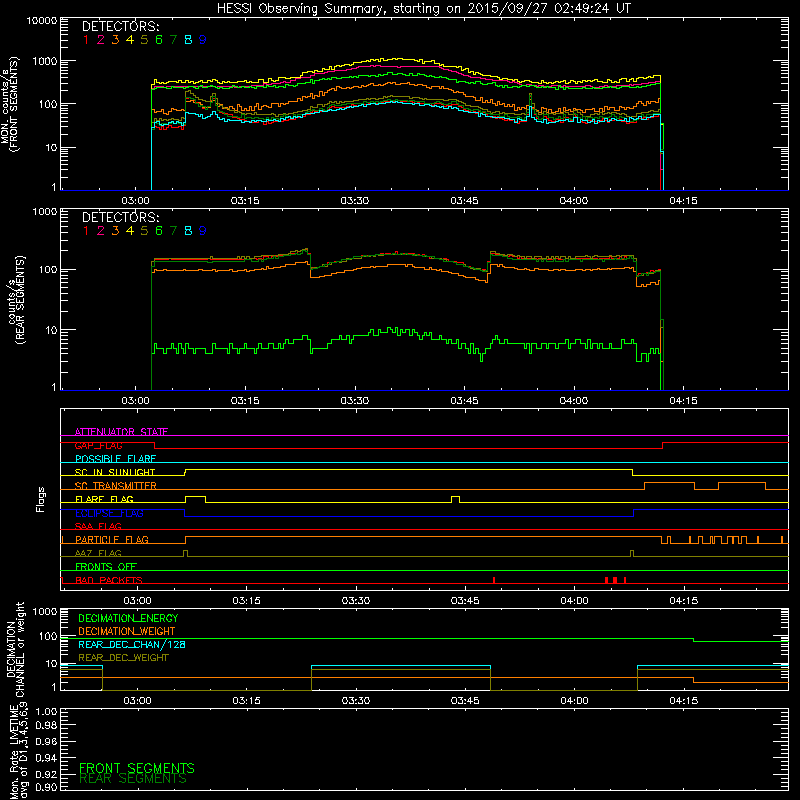Viewport: 800px width, 800px height.
Task: Select the ATTENUATOR_STATE flag label
Action: pos(121,432)
